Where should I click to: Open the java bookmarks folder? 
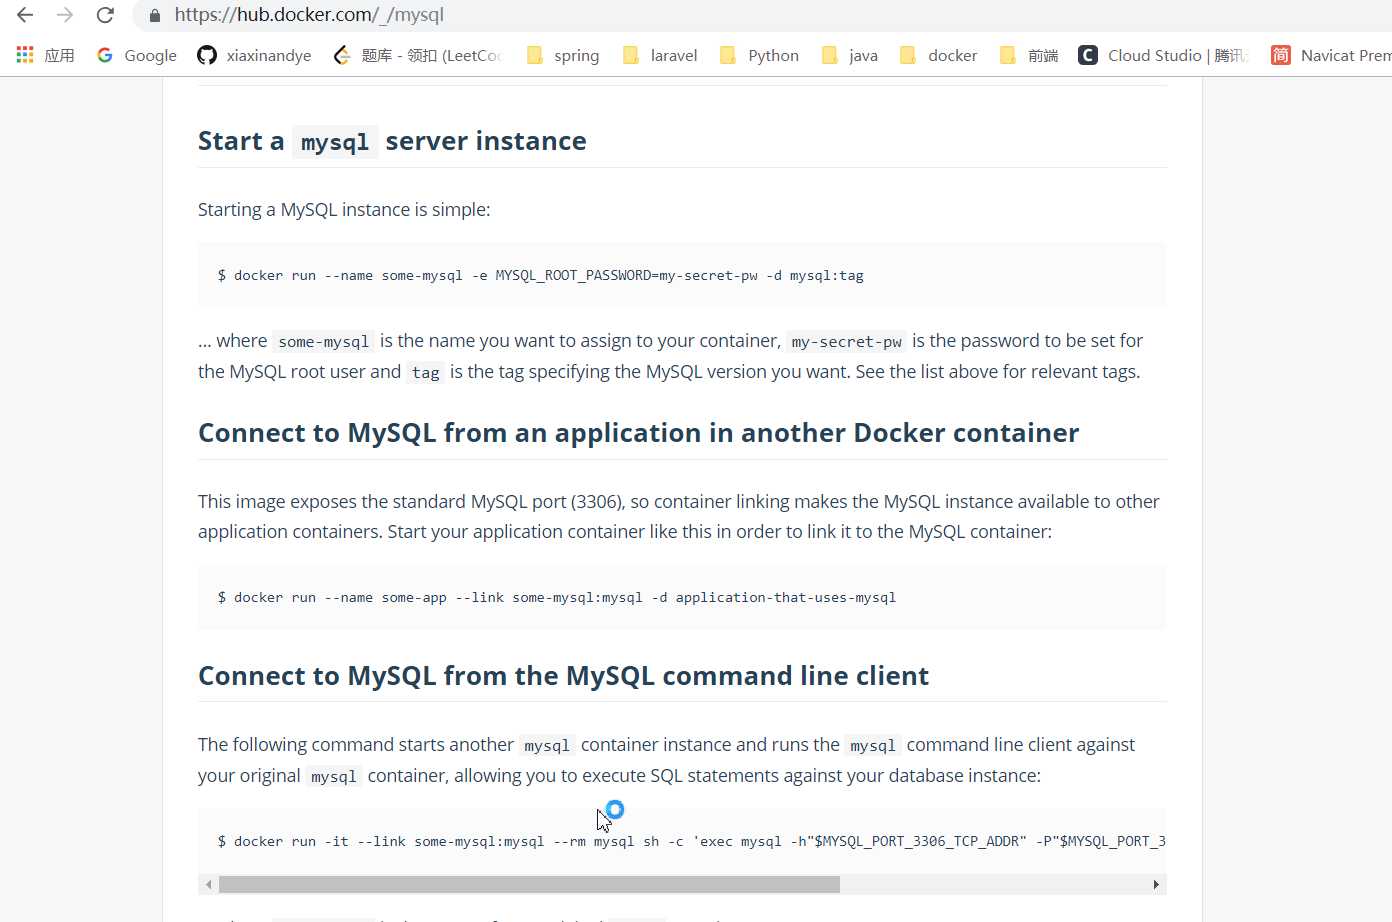pos(850,55)
